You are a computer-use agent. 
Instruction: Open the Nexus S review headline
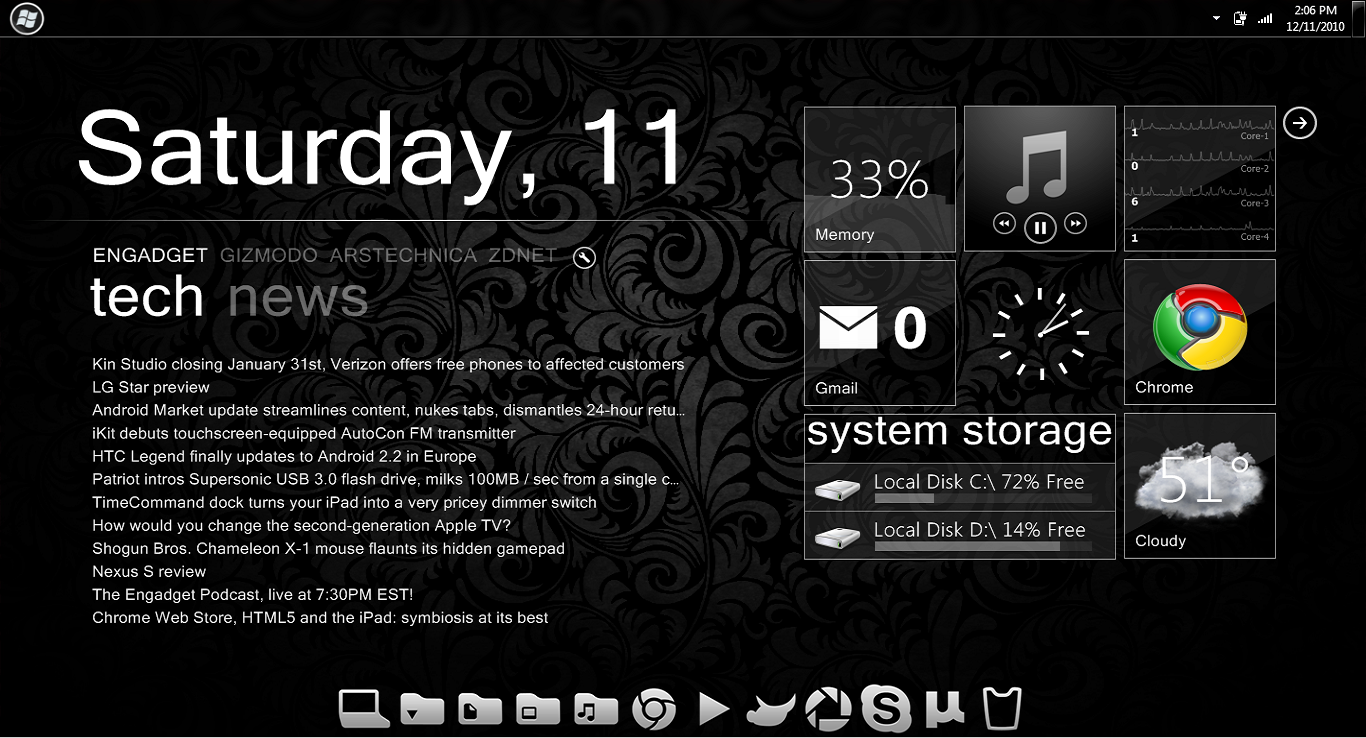coord(149,571)
